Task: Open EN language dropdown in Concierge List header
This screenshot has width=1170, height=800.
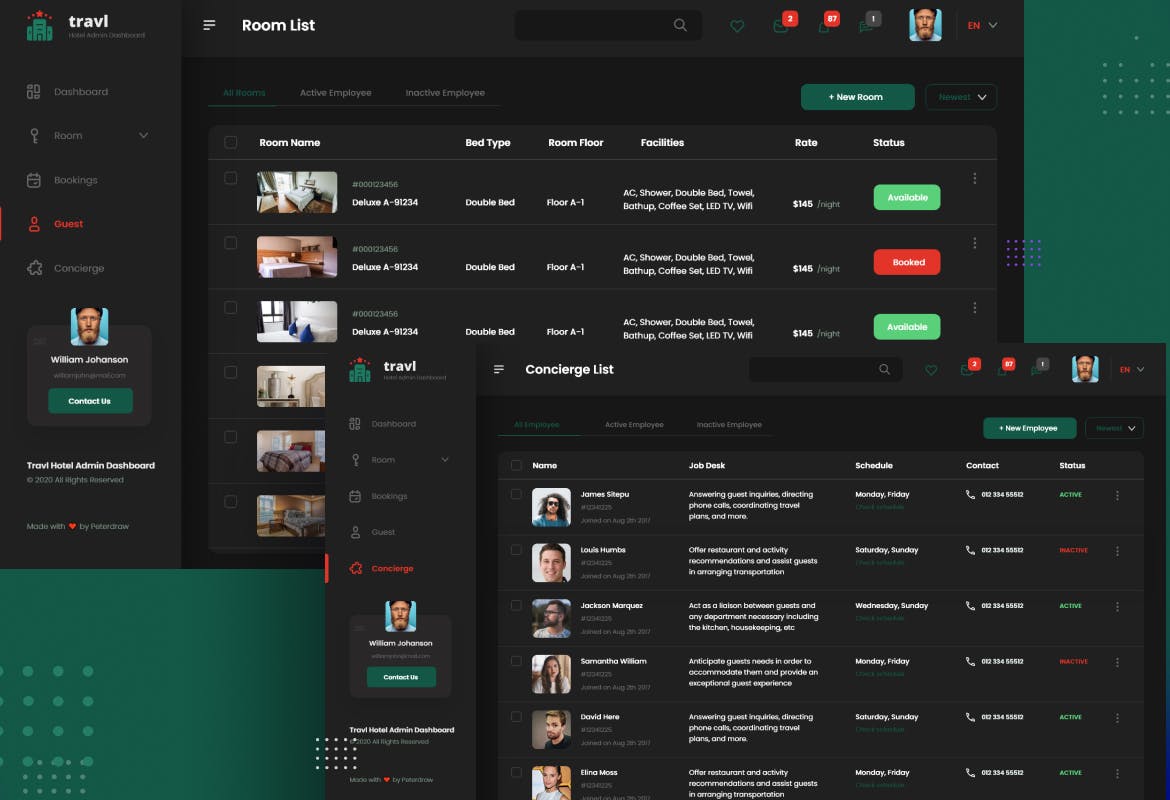Action: [x=1132, y=369]
